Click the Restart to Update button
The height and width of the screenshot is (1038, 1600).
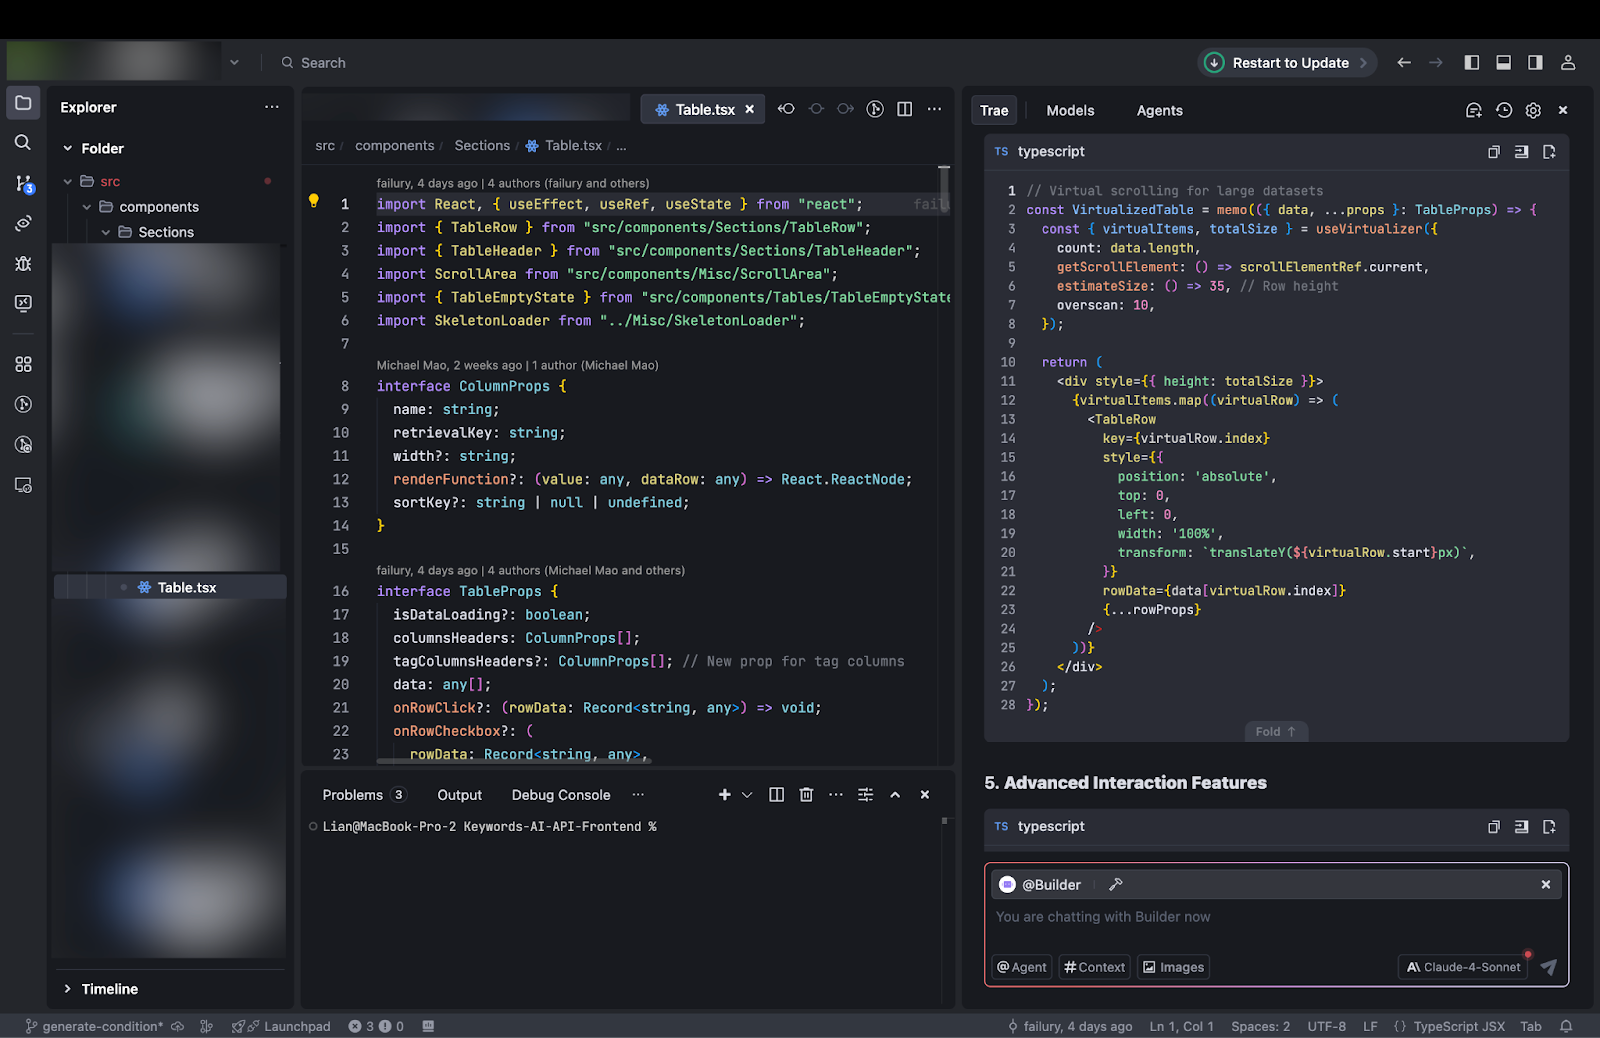point(1286,63)
